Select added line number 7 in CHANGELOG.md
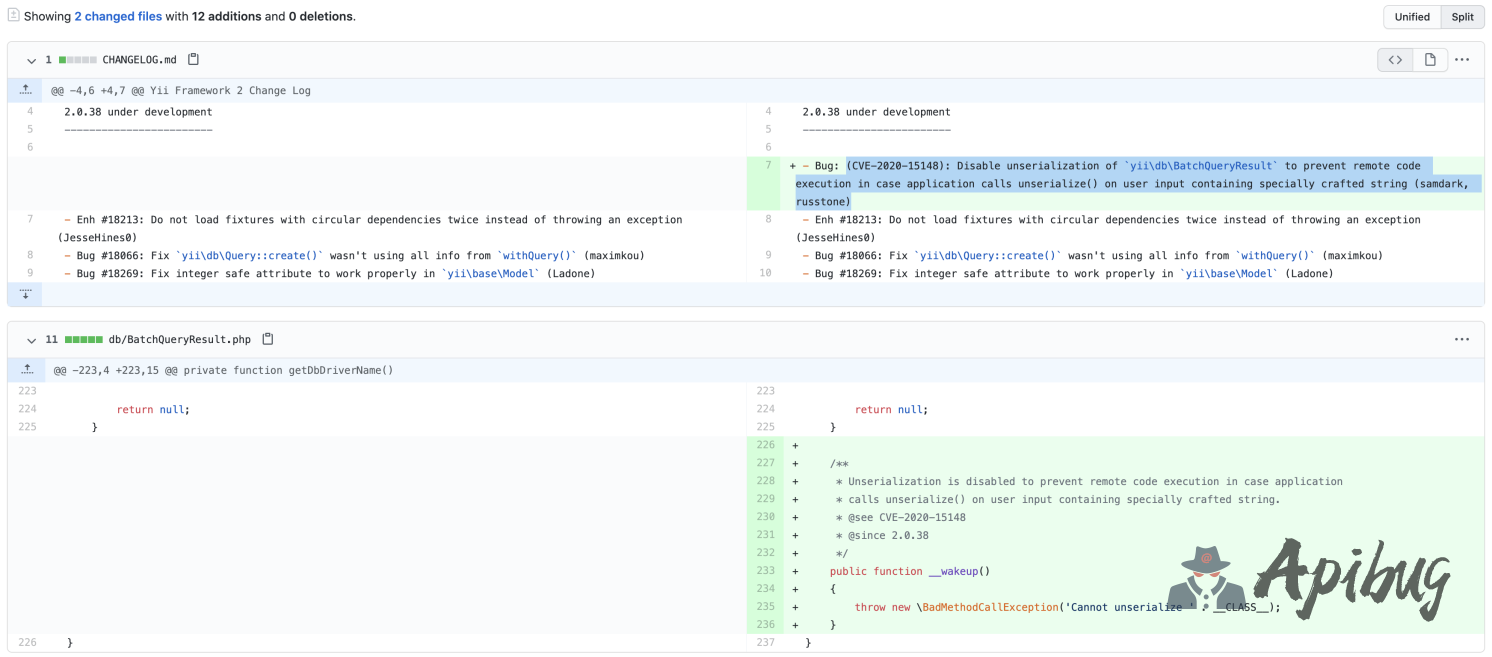1492x657 pixels. 767,166
